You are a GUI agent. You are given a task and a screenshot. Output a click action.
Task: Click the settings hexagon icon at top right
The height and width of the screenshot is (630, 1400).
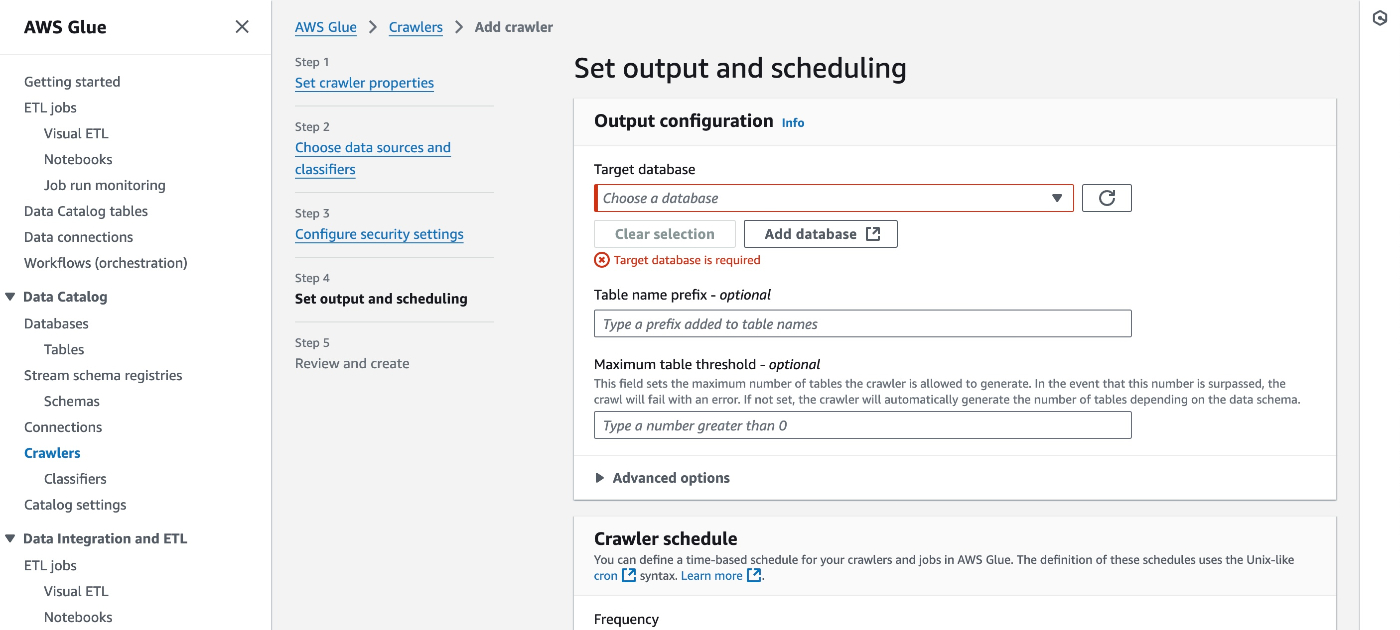coord(1380,20)
